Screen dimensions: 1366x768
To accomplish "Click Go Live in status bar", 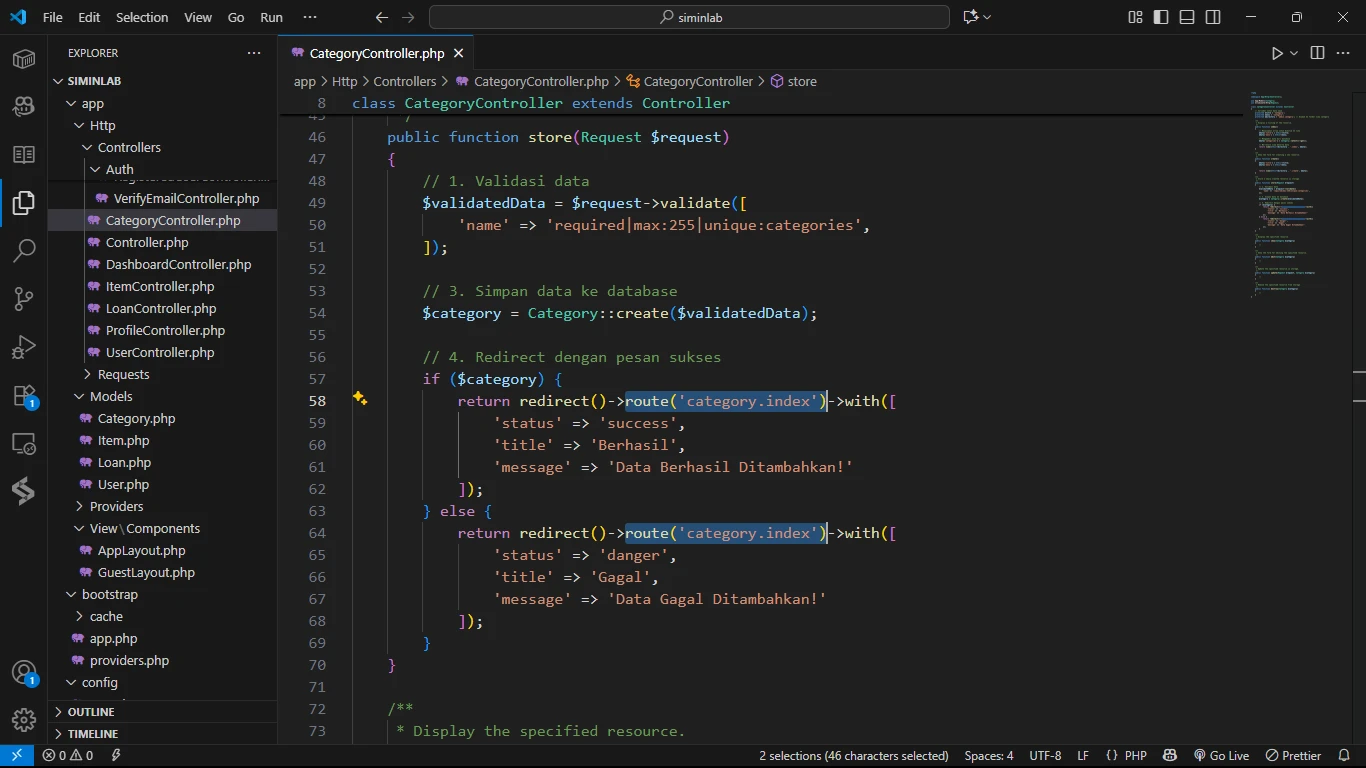I will [x=1221, y=756].
